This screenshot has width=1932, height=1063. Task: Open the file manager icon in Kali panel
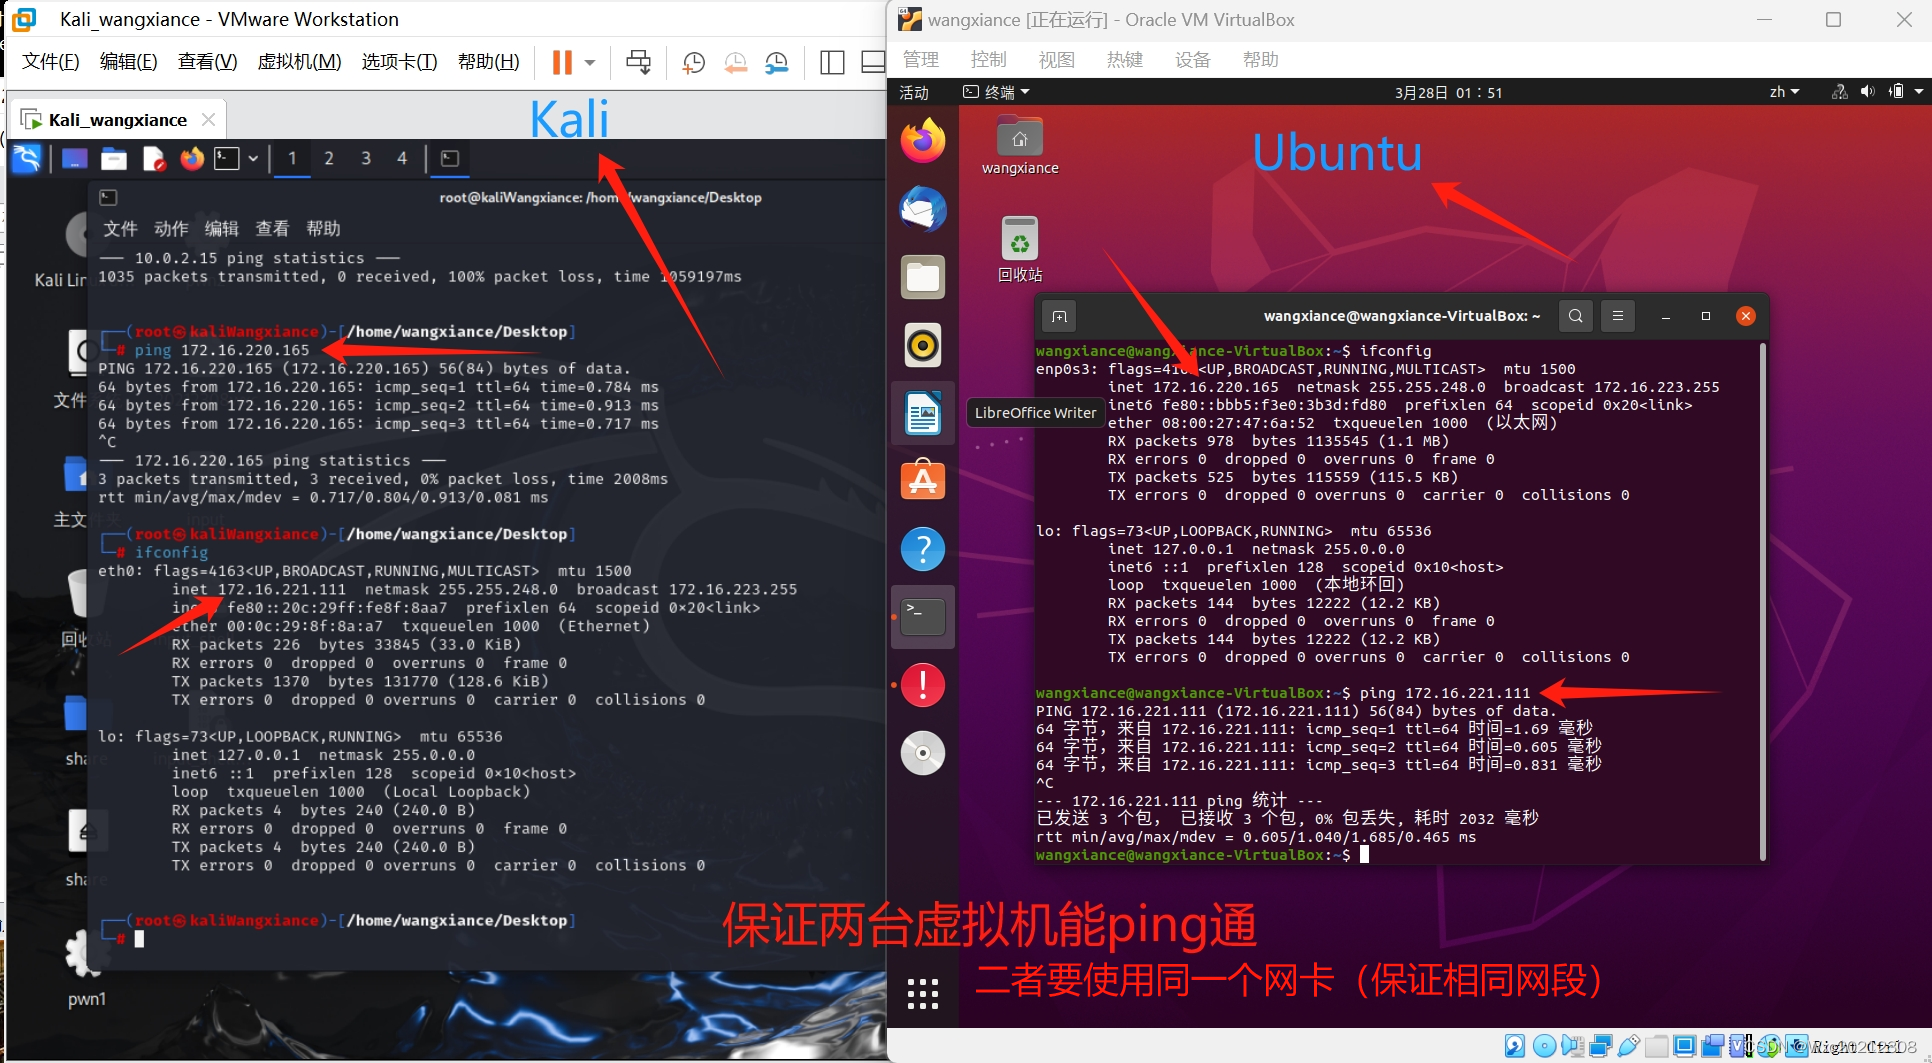pyautogui.click(x=114, y=158)
